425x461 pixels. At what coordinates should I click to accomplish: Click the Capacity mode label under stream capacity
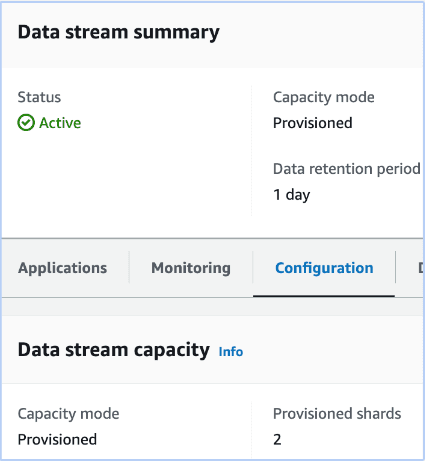(68, 414)
